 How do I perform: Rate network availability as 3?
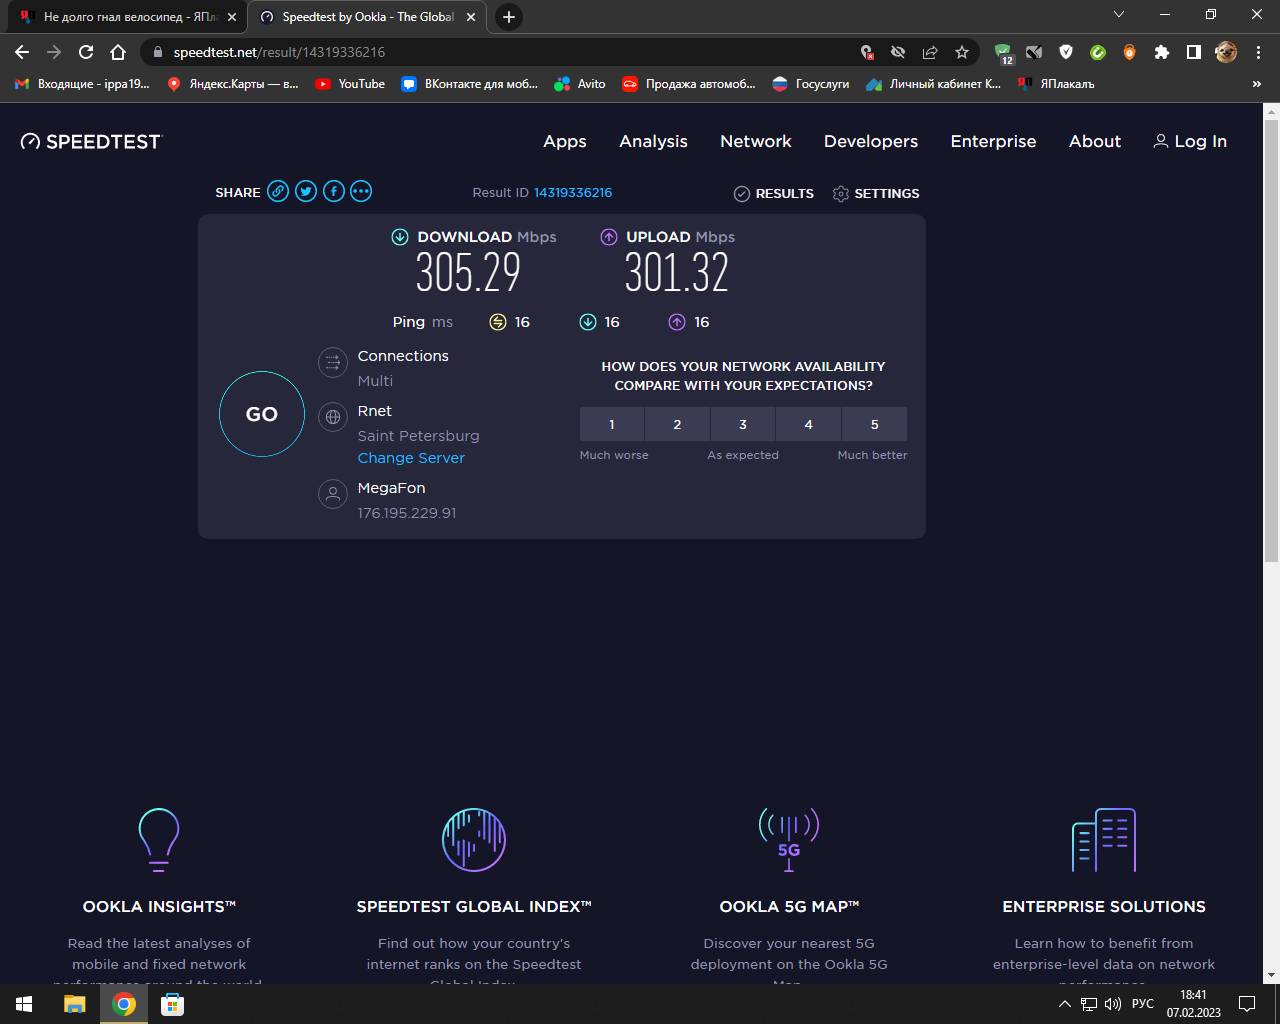(743, 424)
